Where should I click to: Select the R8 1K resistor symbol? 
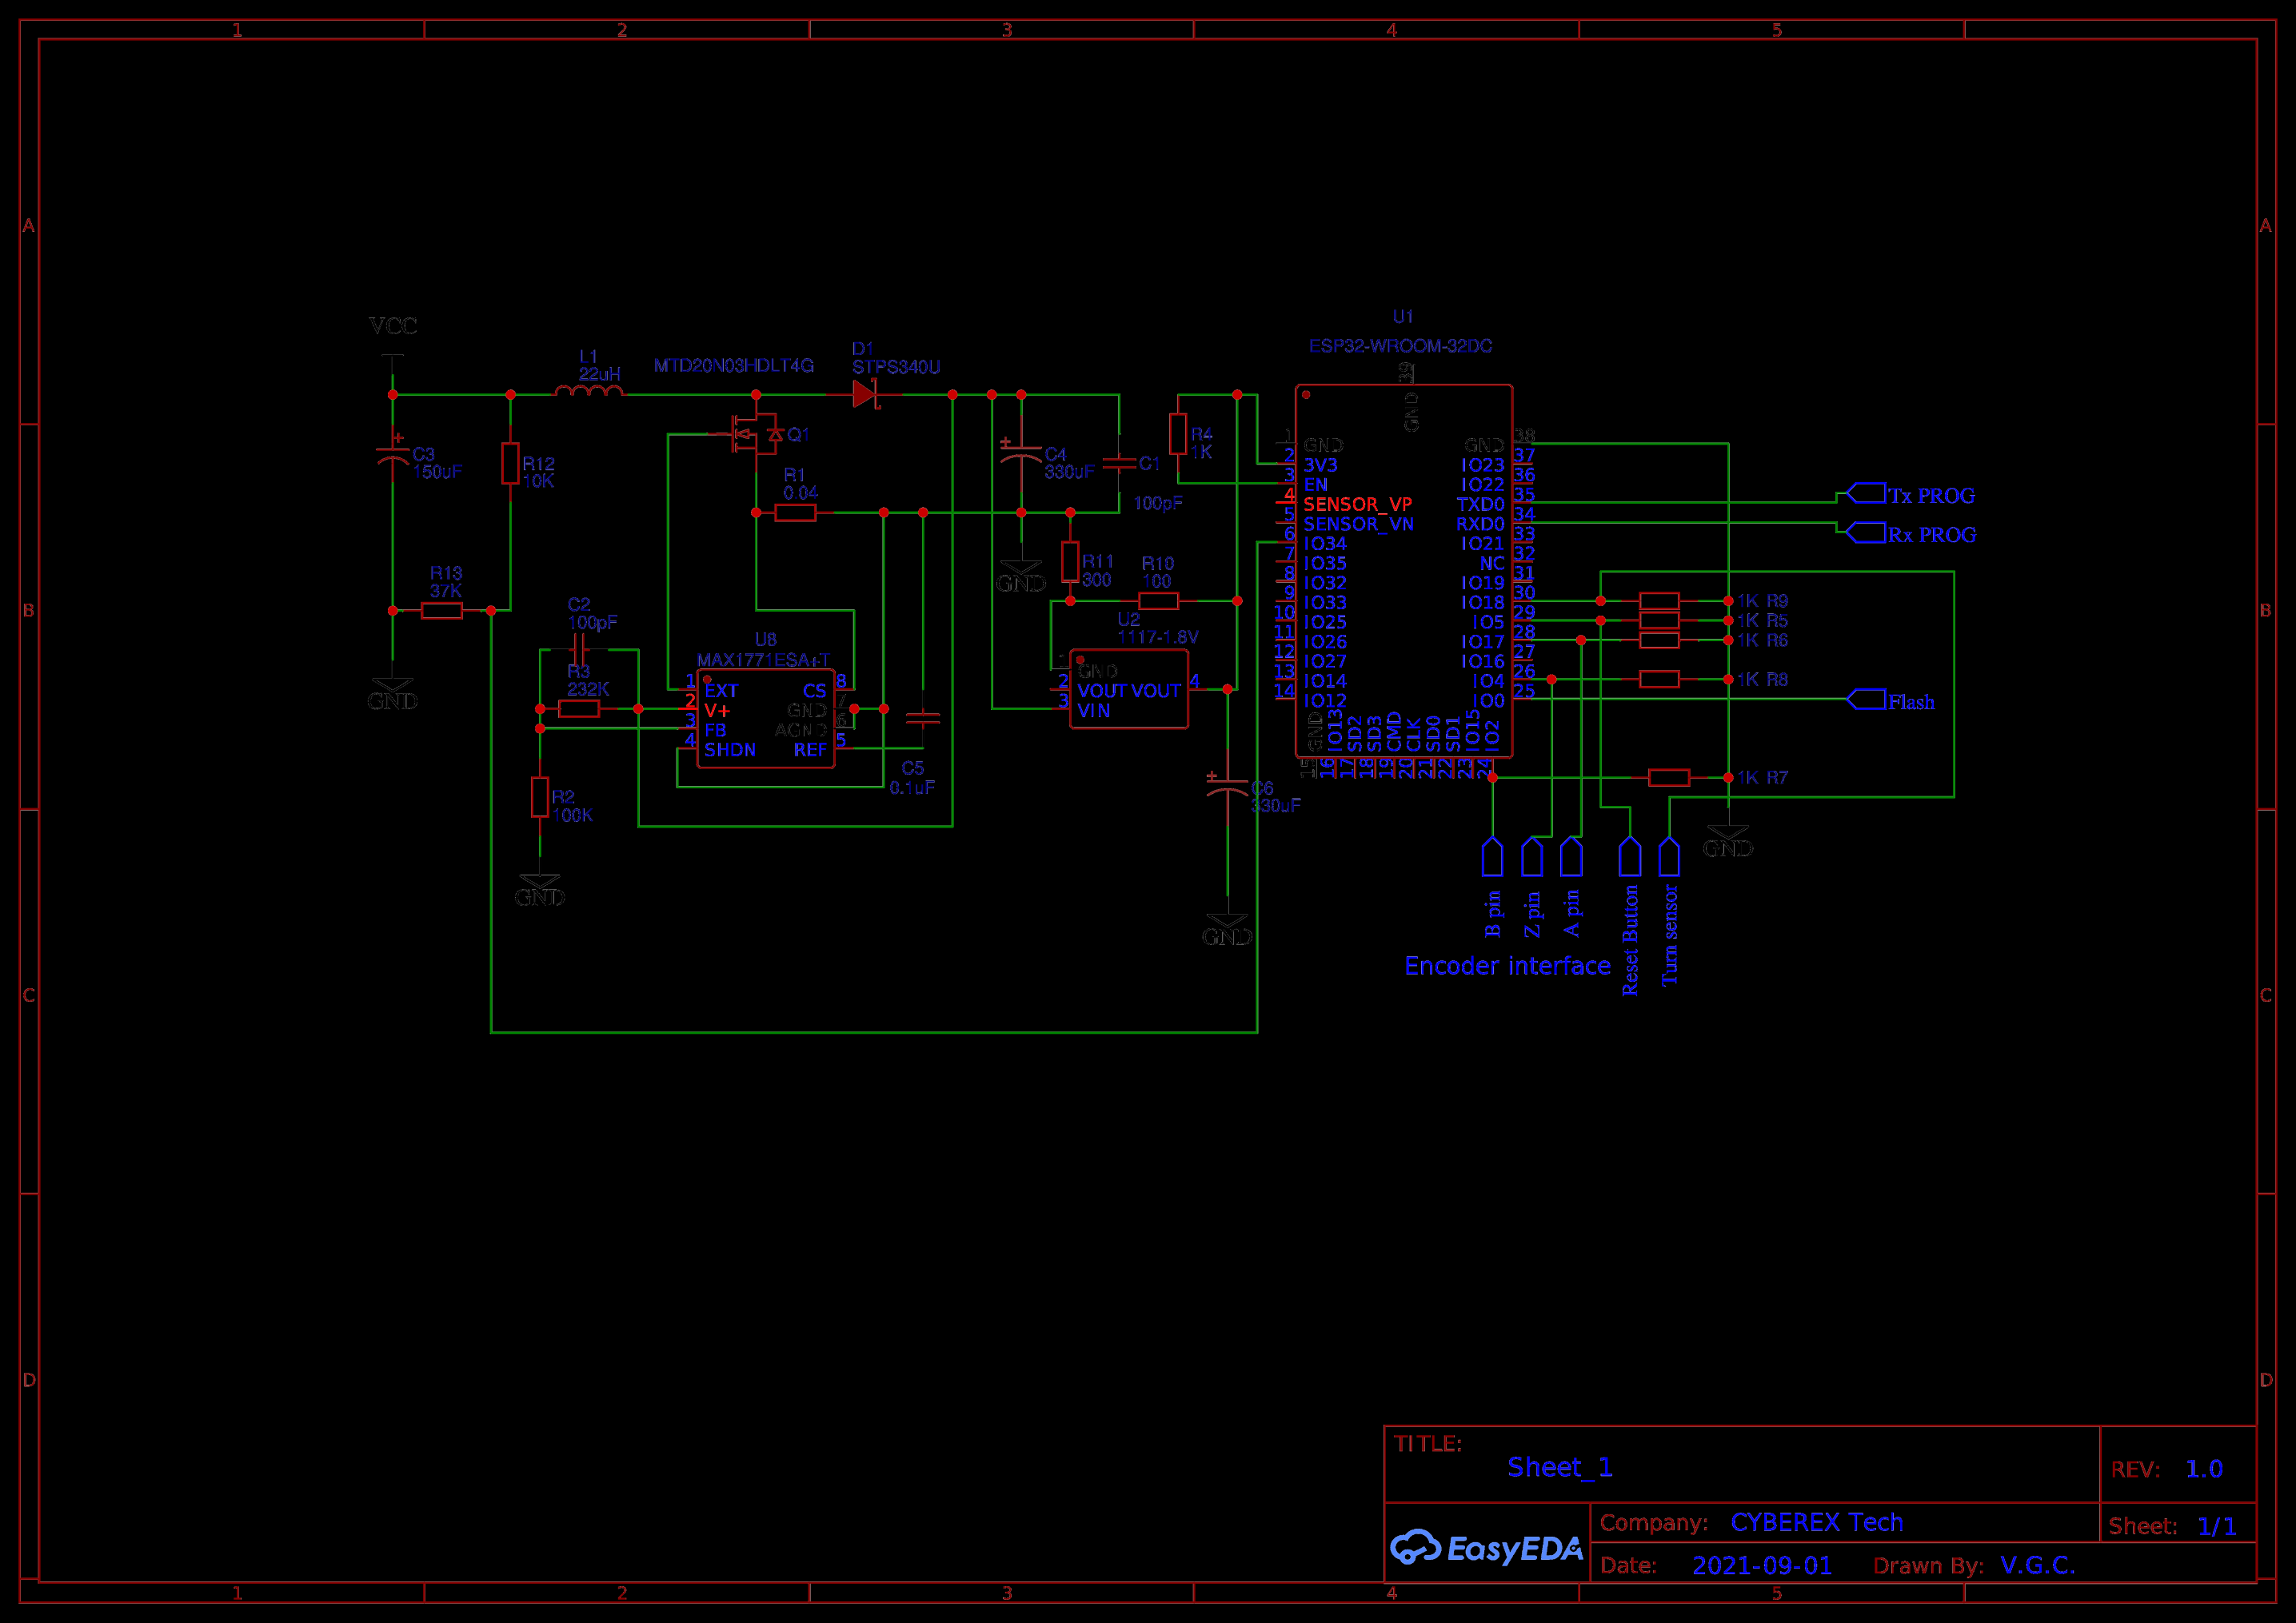pyautogui.click(x=1659, y=680)
